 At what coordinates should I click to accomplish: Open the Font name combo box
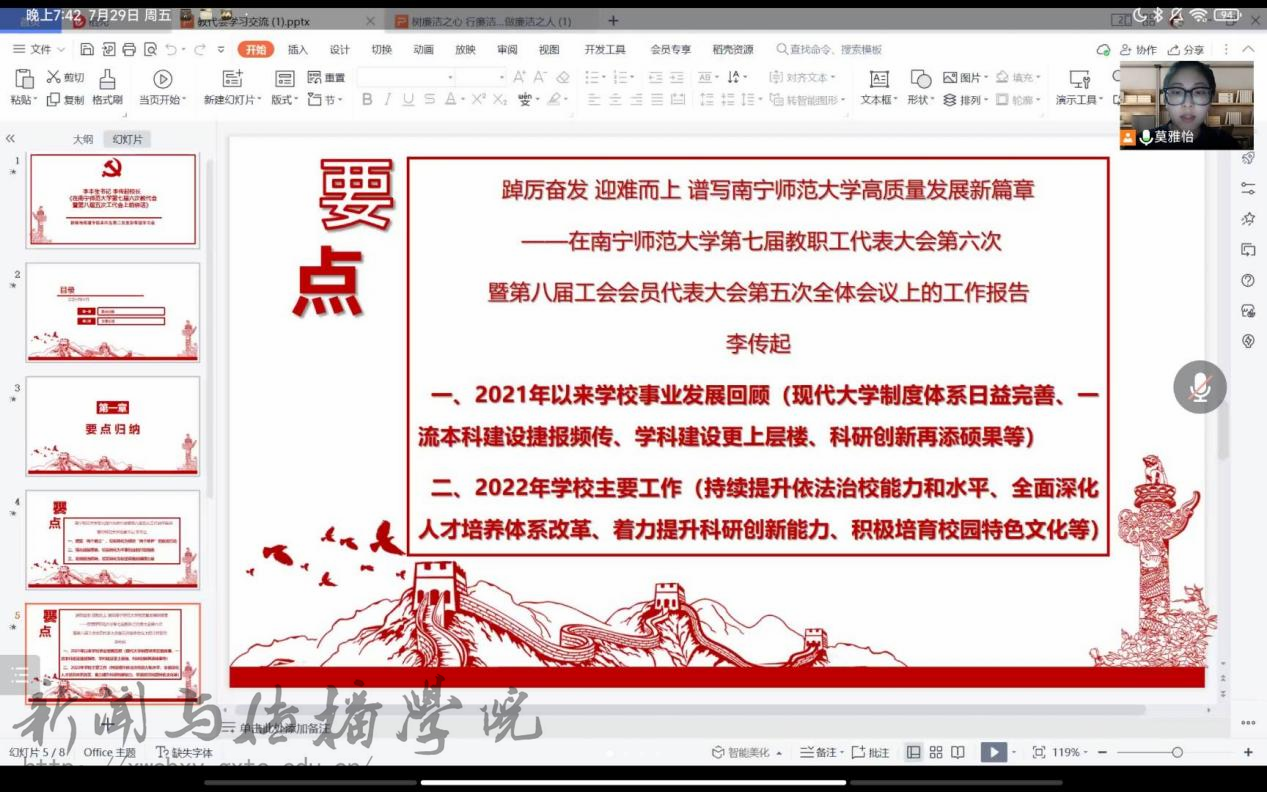(407, 77)
